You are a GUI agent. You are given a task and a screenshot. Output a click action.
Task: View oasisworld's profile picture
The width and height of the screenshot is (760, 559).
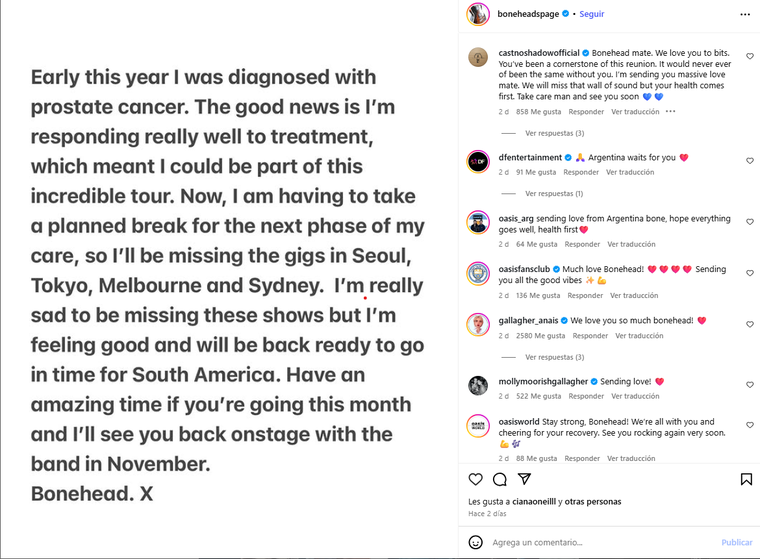[x=478, y=427]
